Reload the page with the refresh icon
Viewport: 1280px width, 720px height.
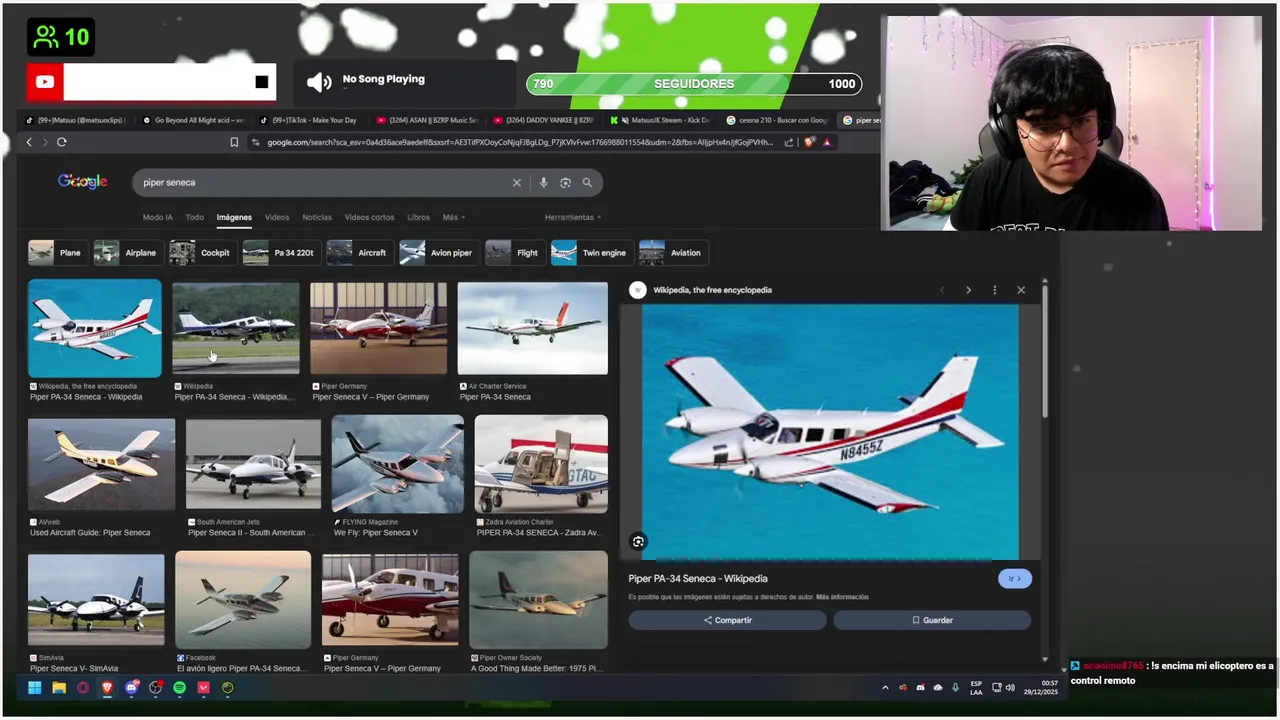61,142
